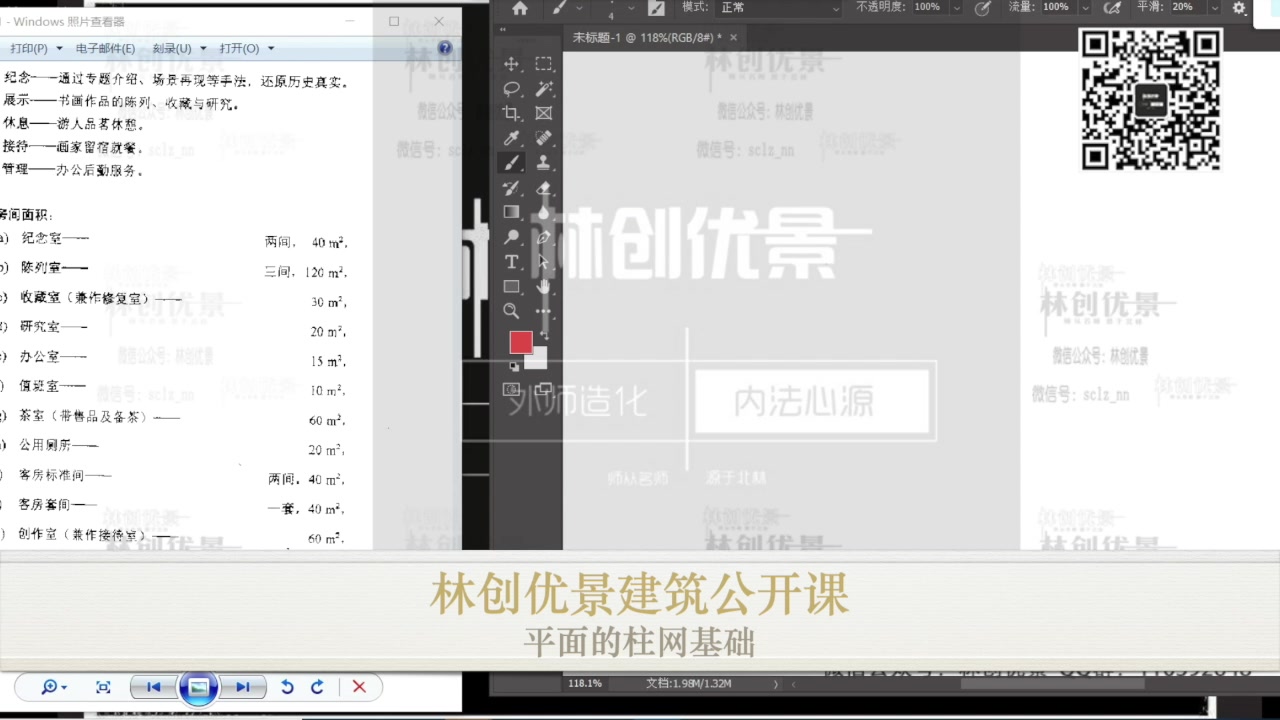The height and width of the screenshot is (720, 1280).
Task: Select the Rectangle shape tool
Action: click(511, 287)
